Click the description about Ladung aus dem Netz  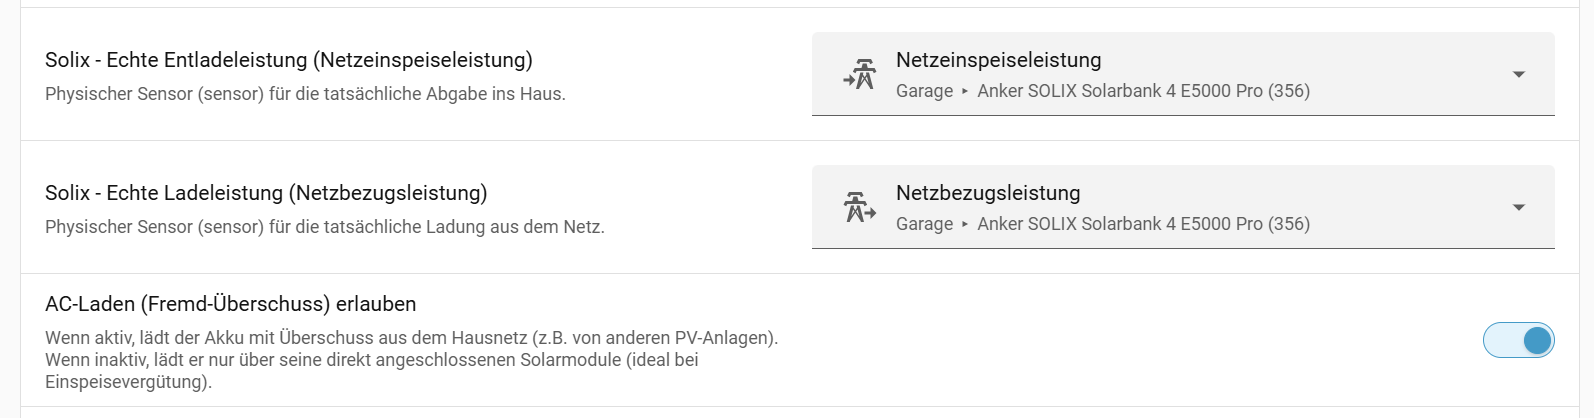coord(325,227)
